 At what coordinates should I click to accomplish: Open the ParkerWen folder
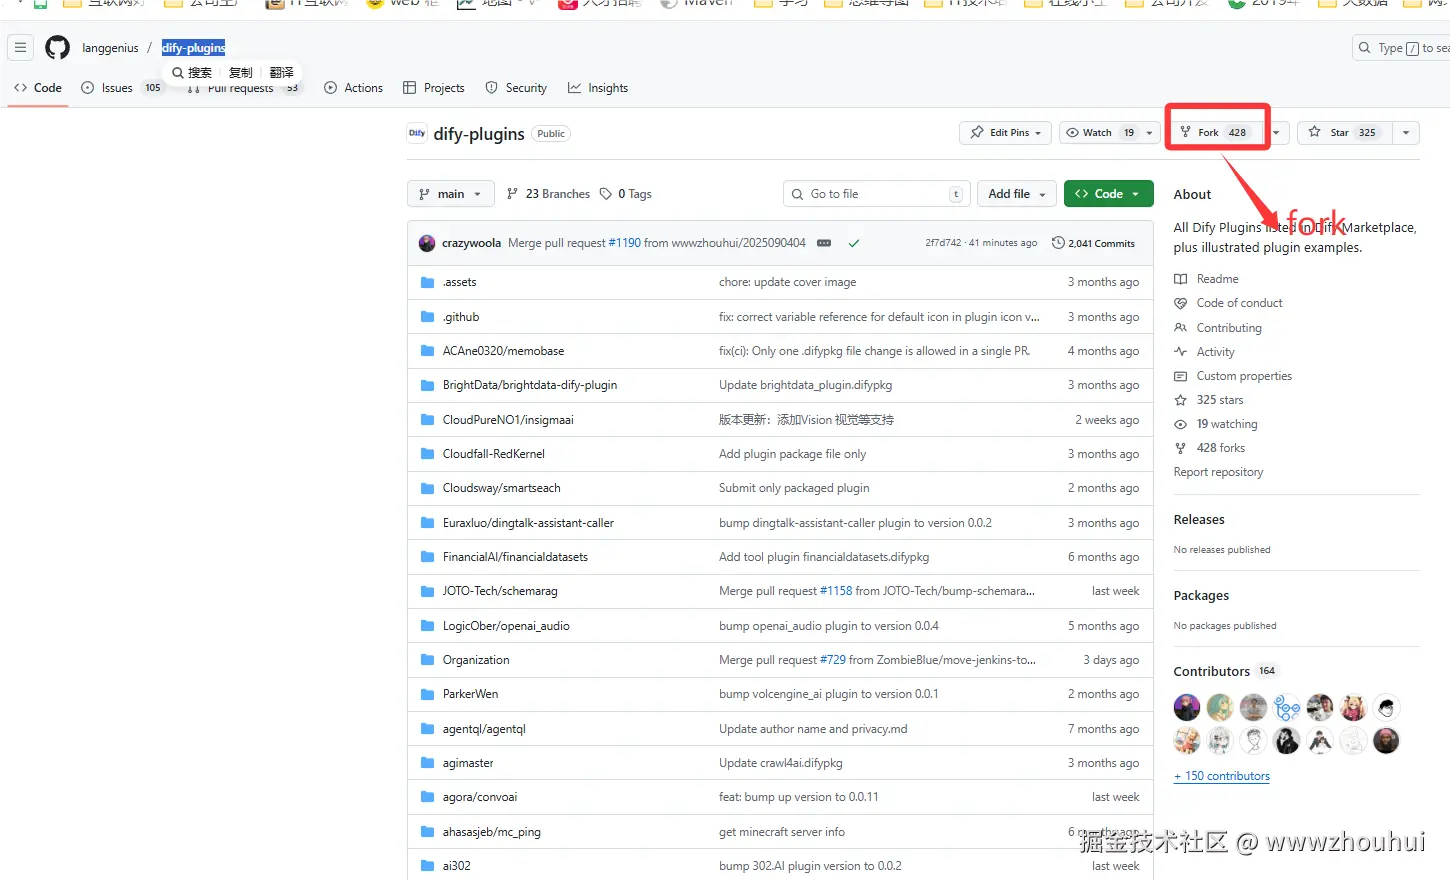click(x=470, y=694)
